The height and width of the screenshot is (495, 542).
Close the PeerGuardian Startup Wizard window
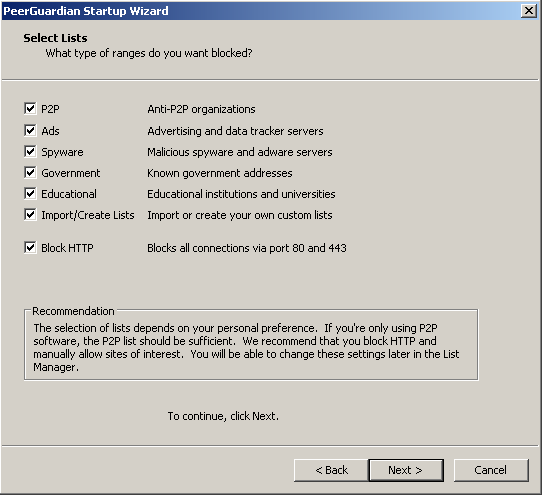tap(529, 11)
